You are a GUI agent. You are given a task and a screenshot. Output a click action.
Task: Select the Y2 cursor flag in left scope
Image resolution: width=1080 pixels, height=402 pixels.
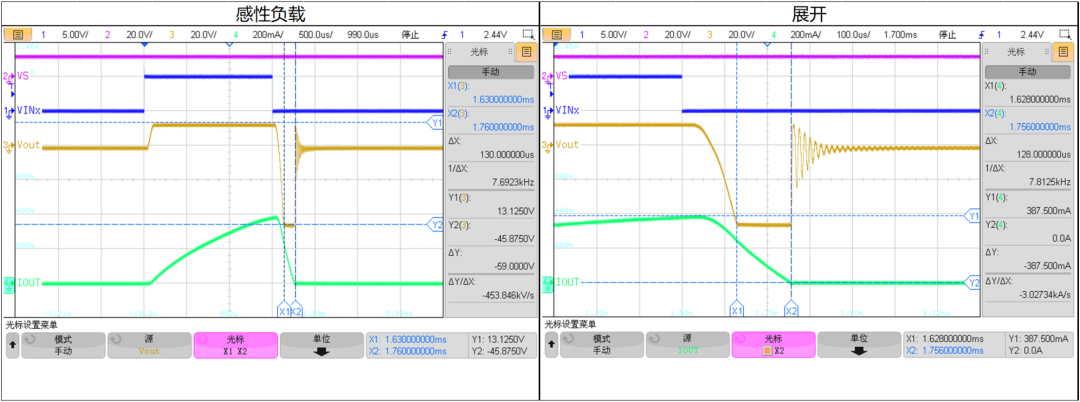436,224
